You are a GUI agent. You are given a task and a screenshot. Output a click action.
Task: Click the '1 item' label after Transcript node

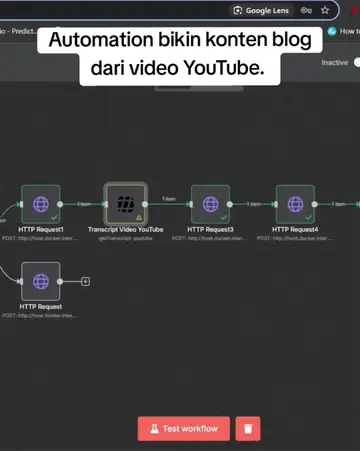169,199
